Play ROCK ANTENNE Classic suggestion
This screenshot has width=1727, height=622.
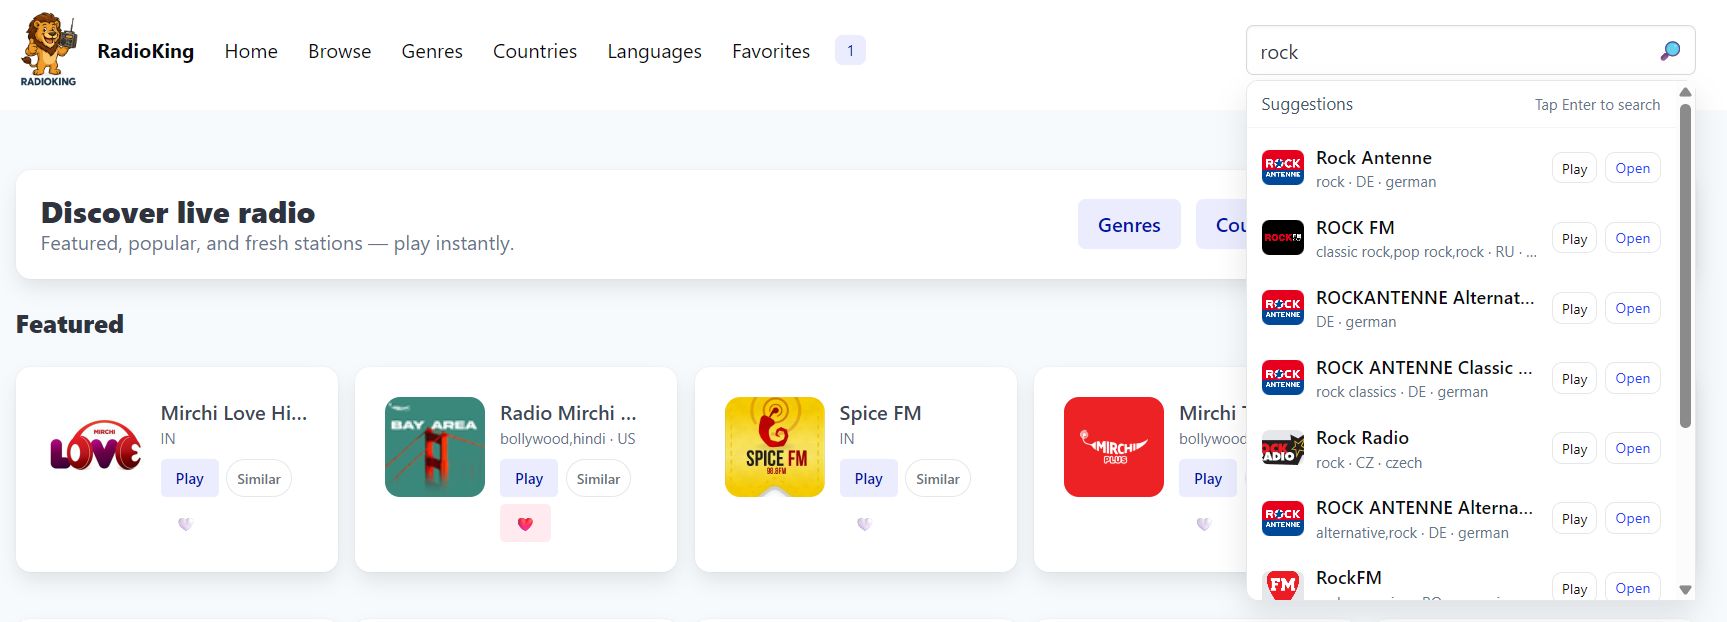(x=1574, y=379)
